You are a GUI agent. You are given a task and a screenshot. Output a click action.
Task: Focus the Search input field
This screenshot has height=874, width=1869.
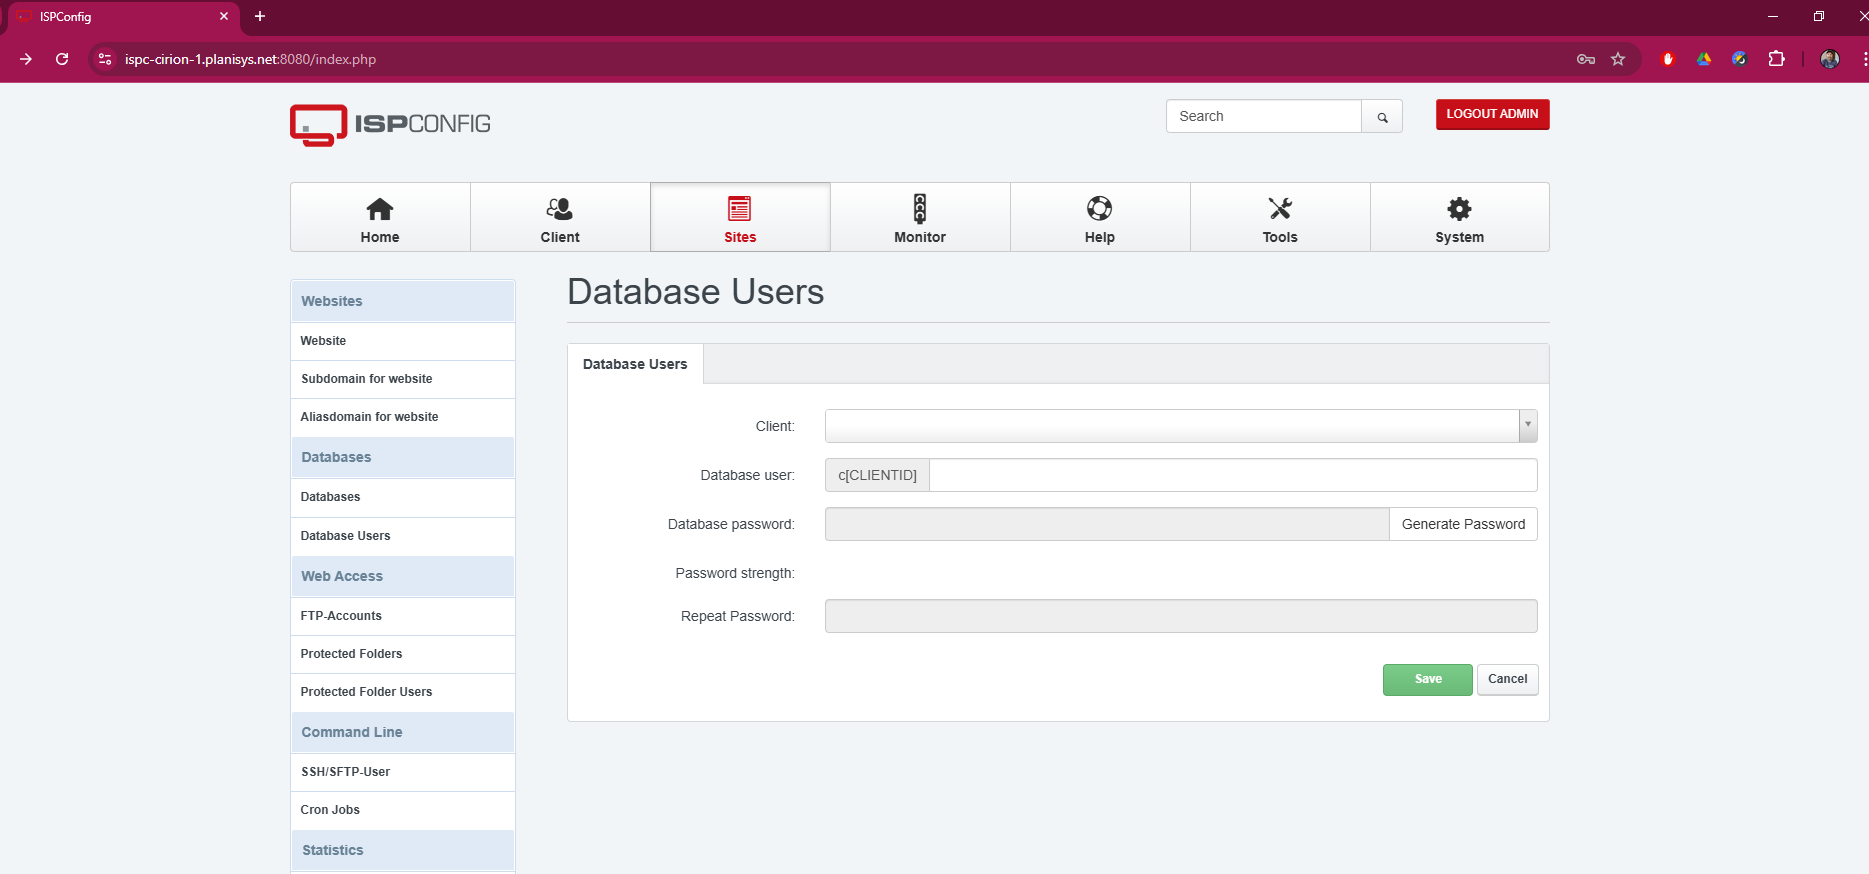pos(1264,116)
